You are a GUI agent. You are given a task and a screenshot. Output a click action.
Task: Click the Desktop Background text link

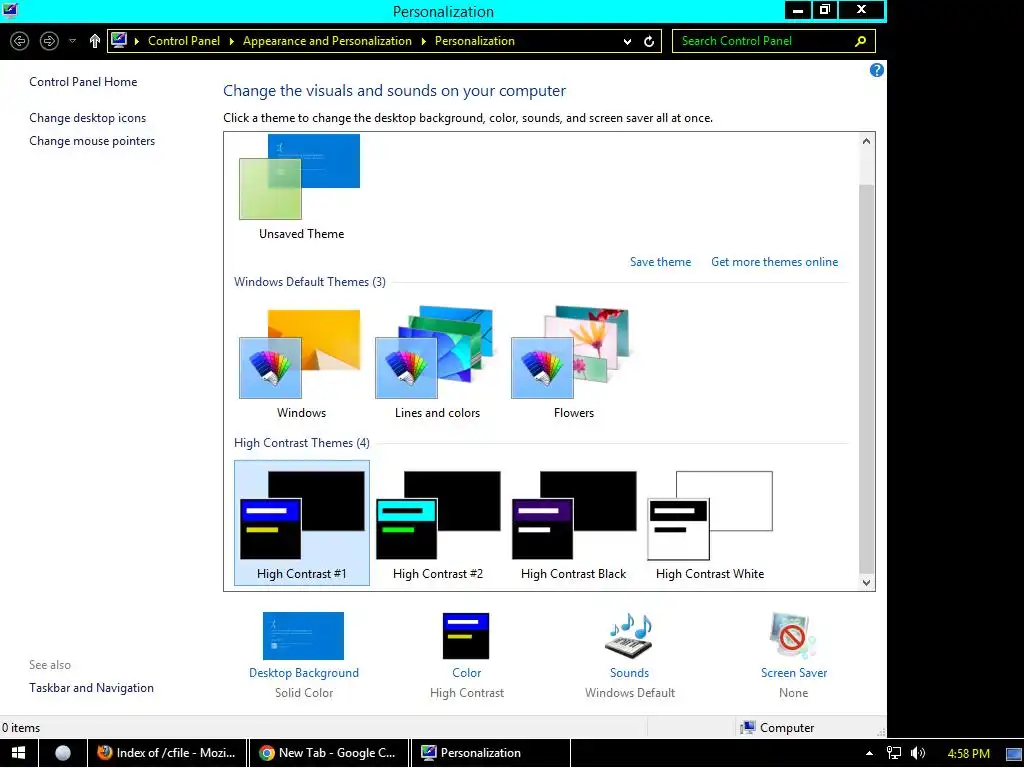pyautogui.click(x=304, y=673)
